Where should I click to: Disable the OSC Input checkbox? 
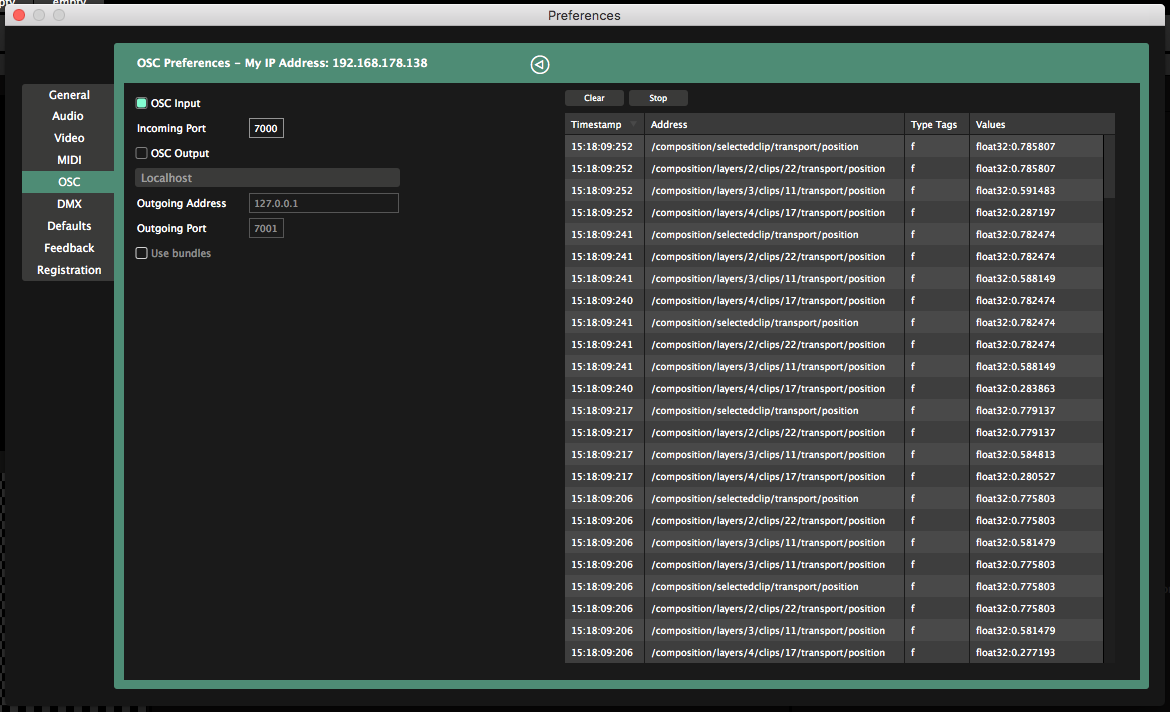pyautogui.click(x=142, y=103)
